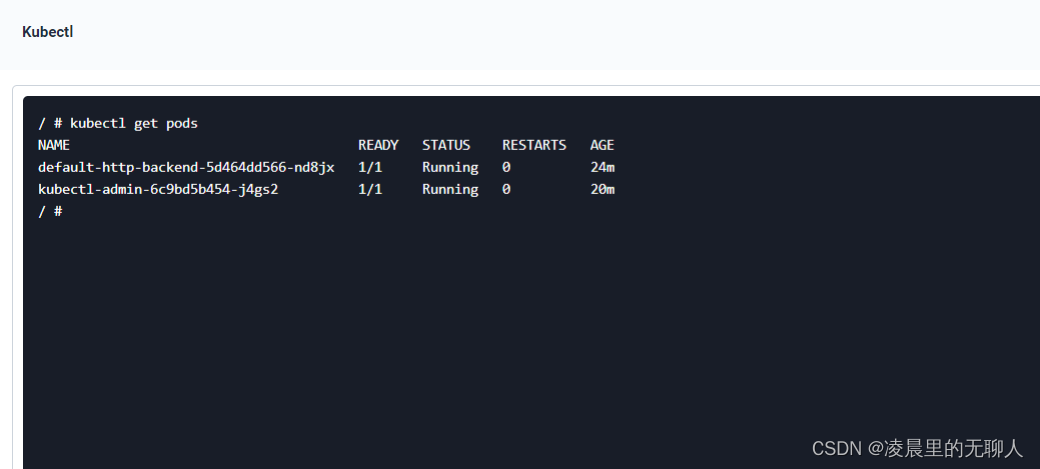This screenshot has height=469, width=1040.
Task: Click Running status of default-http-backend pod
Action: 450,168
